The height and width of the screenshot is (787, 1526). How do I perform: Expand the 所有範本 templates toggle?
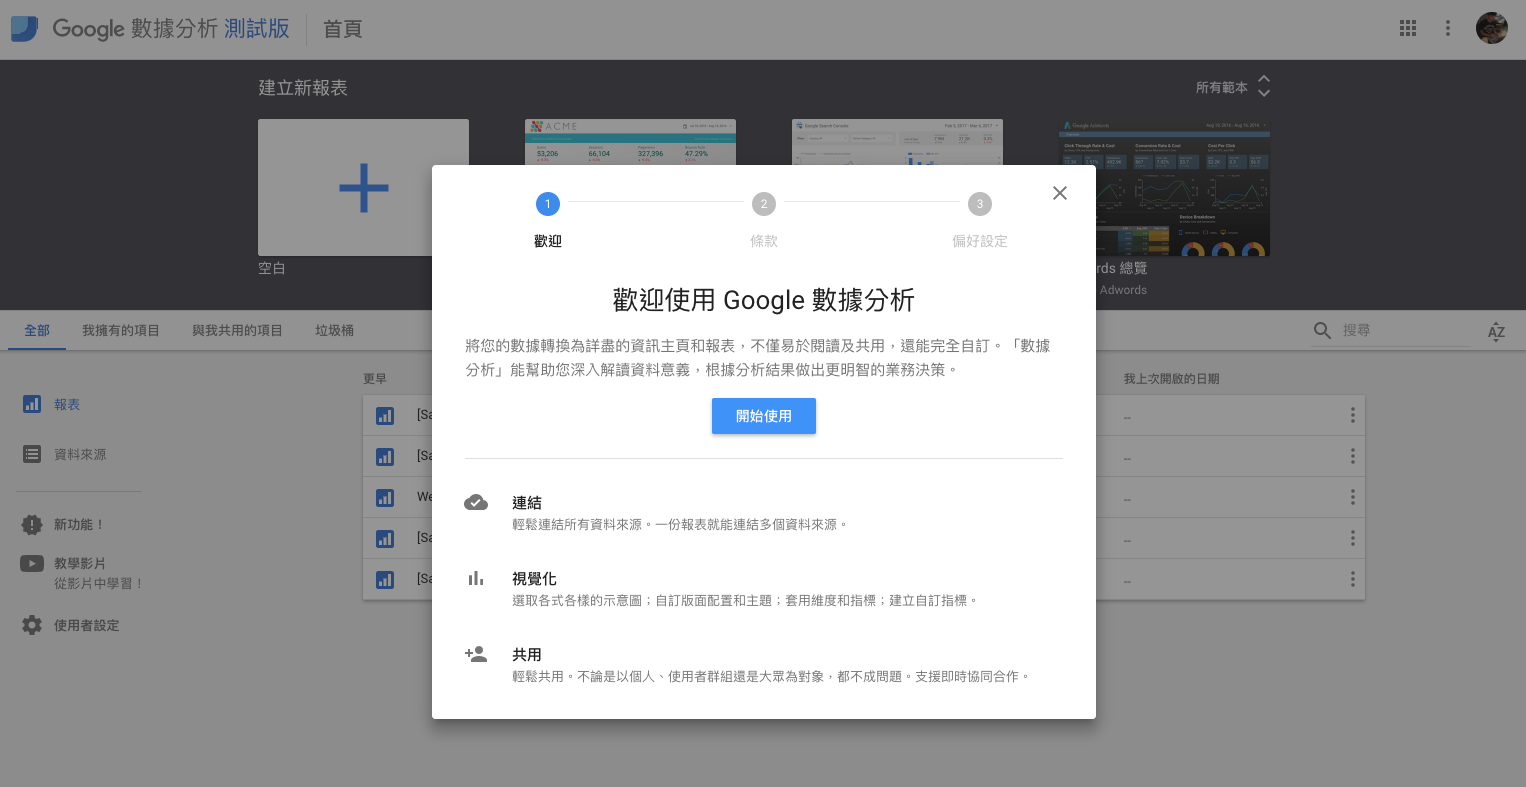pyautogui.click(x=1233, y=87)
